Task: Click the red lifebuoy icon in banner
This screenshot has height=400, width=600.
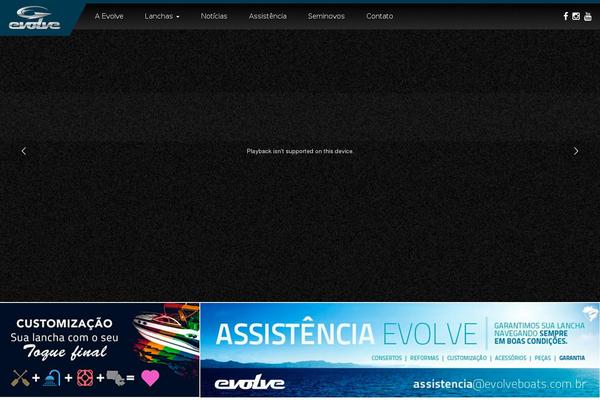Action: tap(85, 378)
